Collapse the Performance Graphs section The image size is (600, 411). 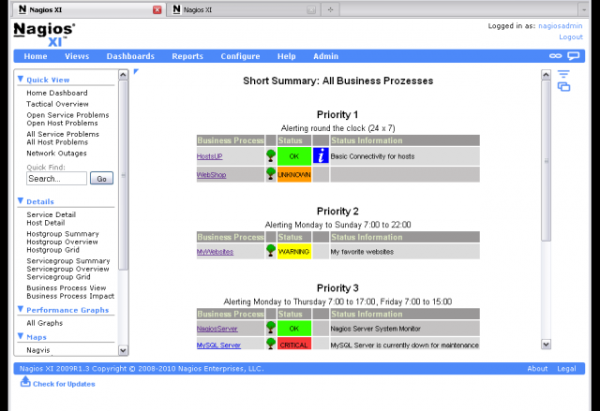20,310
